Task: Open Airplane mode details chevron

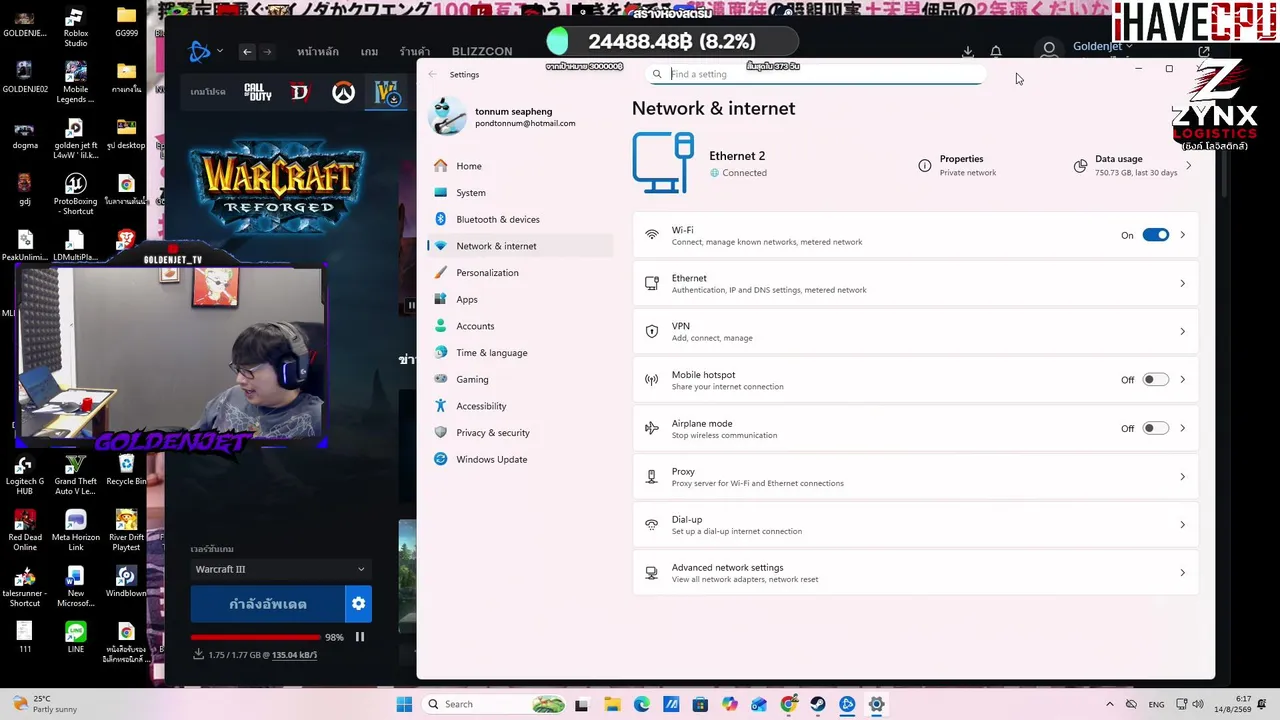Action: [x=1182, y=428]
